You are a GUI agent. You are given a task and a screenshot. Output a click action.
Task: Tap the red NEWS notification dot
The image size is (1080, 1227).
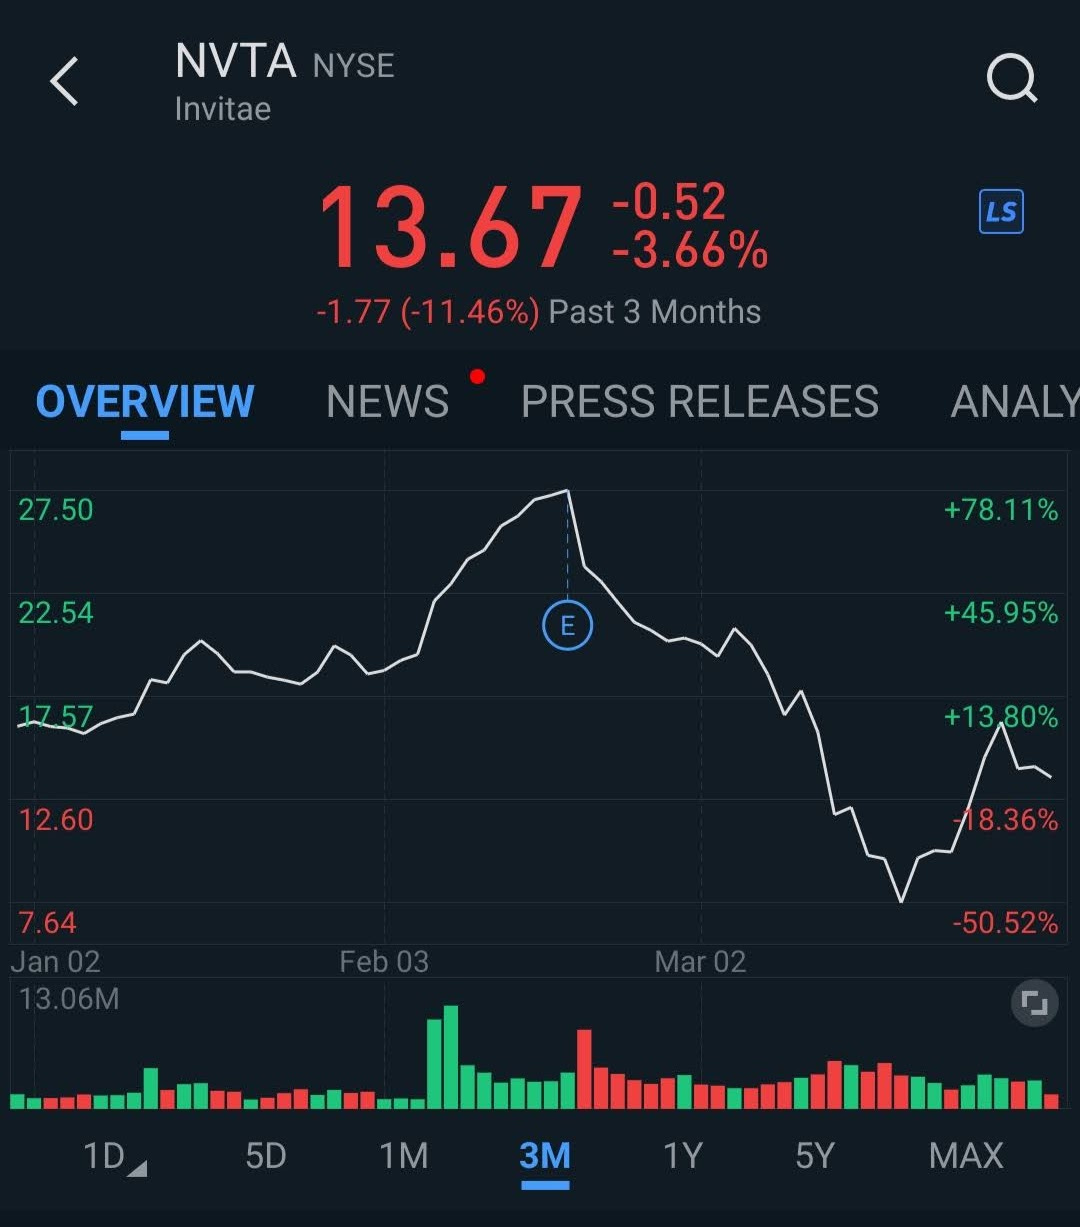coord(477,377)
